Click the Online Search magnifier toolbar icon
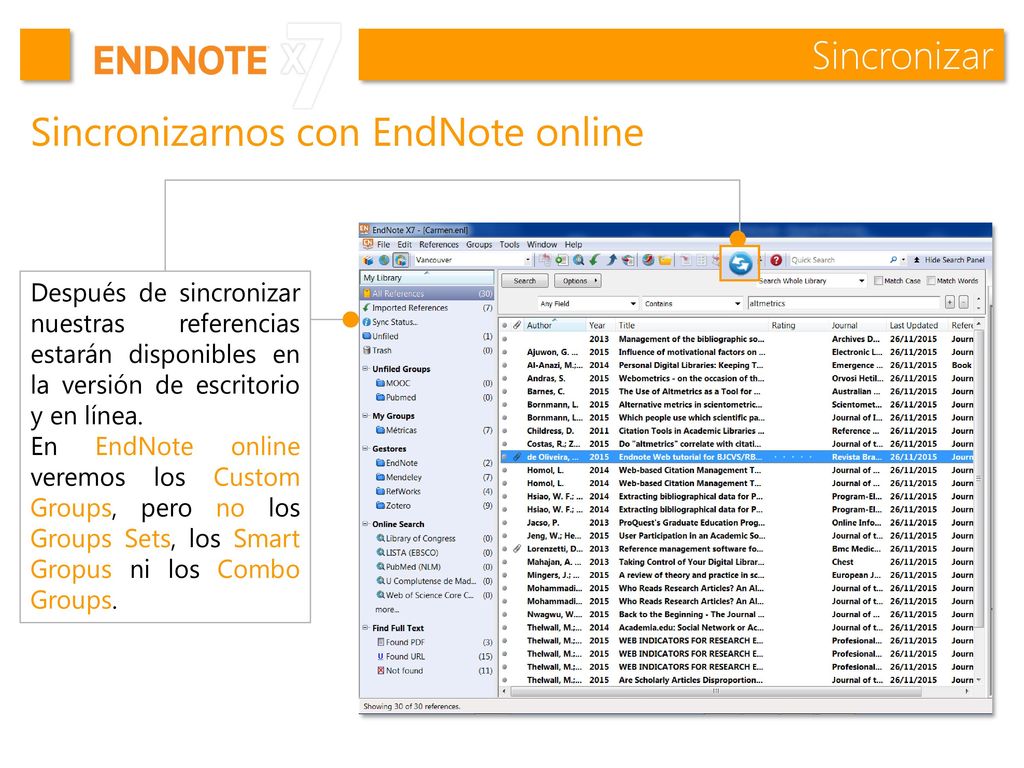The height and width of the screenshot is (768, 1024). pyautogui.click(x=579, y=260)
